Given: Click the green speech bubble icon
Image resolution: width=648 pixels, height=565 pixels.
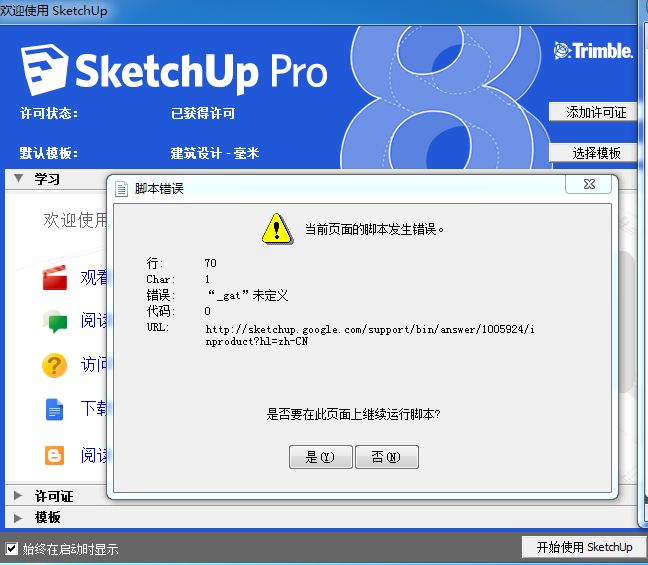Looking at the screenshot, I should (55, 321).
